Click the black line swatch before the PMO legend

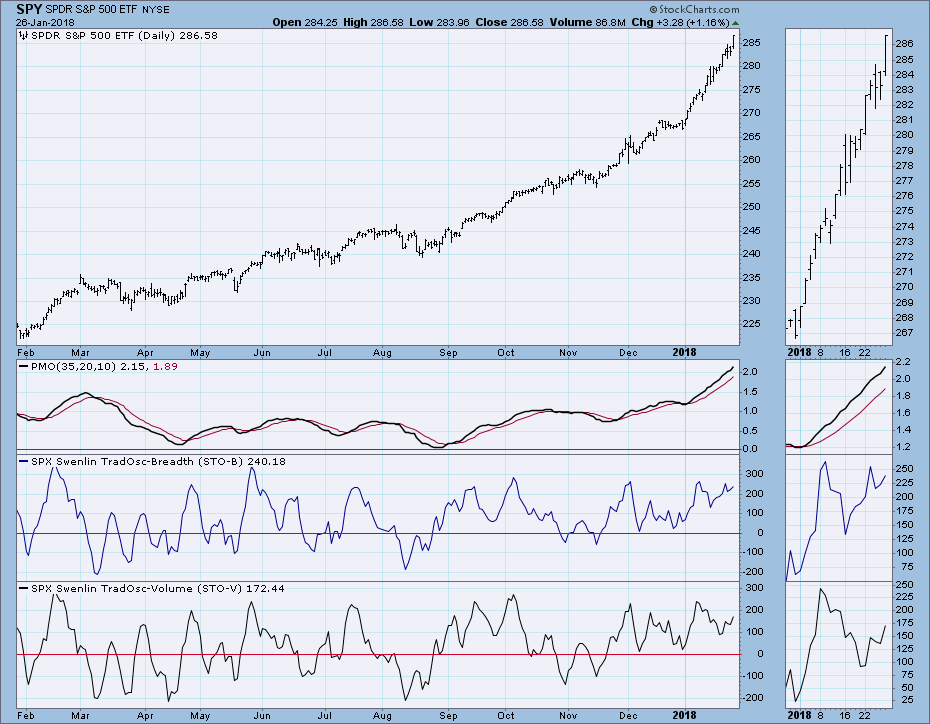click(24, 366)
